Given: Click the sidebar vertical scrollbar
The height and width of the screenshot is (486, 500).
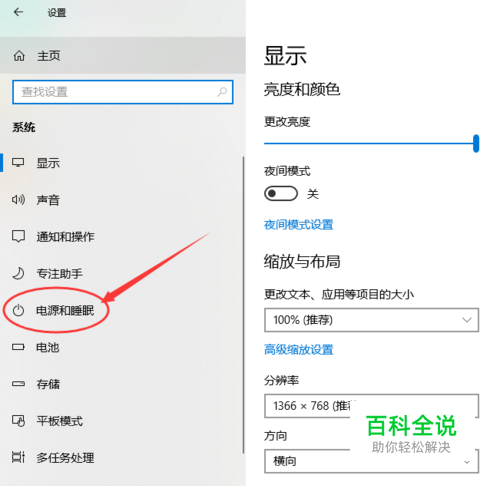Looking at the screenshot, I should coord(243,305).
